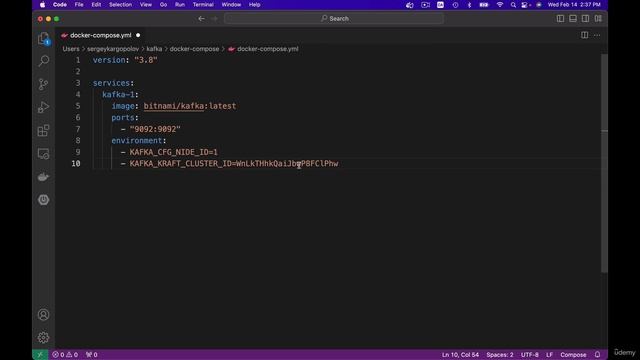Click the KAFKA_KRAFT_CLUSTER_ID line text
The height and width of the screenshot is (360, 640).
pyautogui.click(x=234, y=164)
